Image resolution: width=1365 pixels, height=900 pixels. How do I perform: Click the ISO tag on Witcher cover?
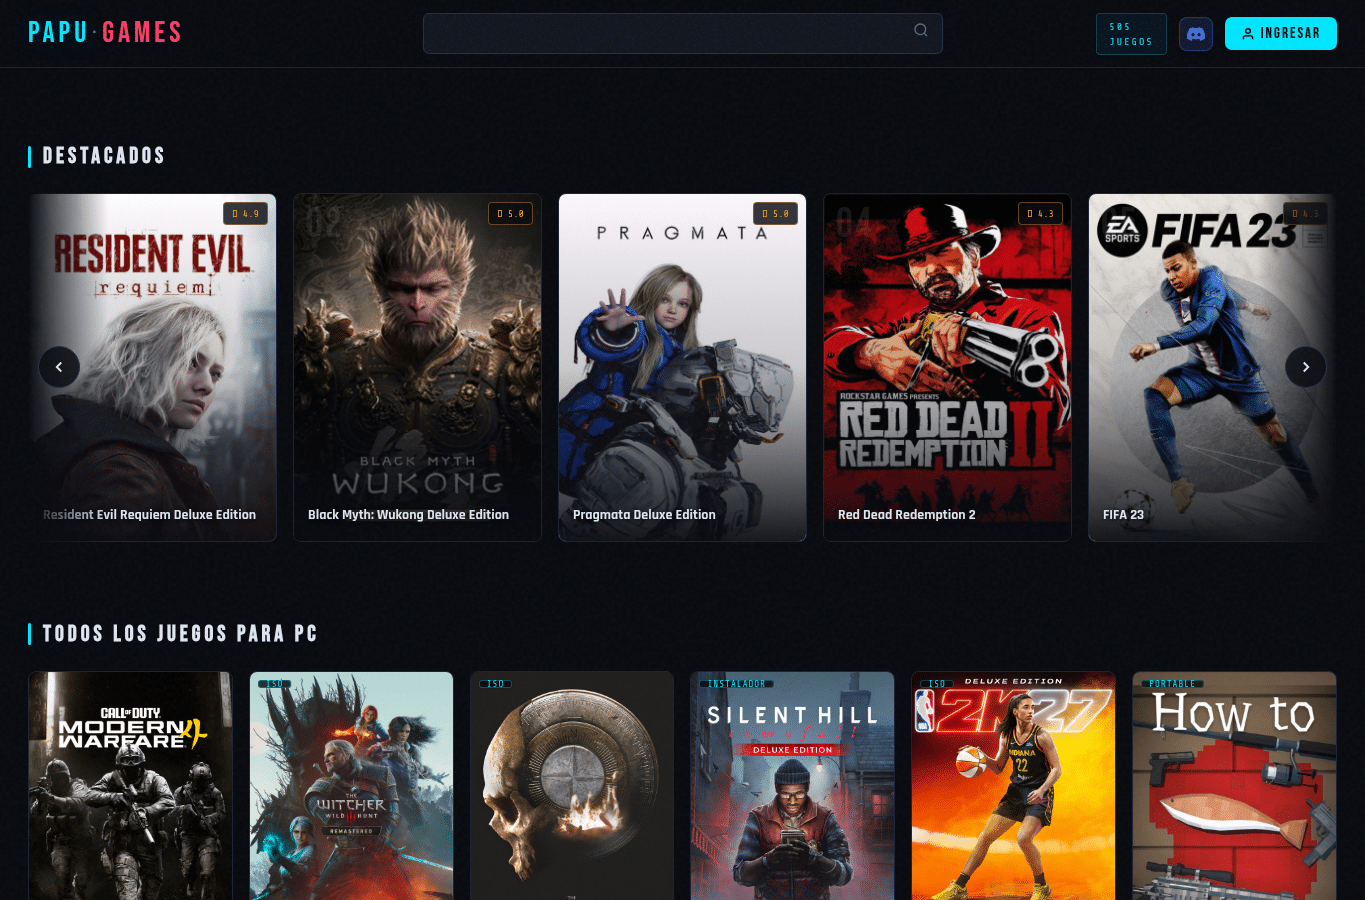275,684
